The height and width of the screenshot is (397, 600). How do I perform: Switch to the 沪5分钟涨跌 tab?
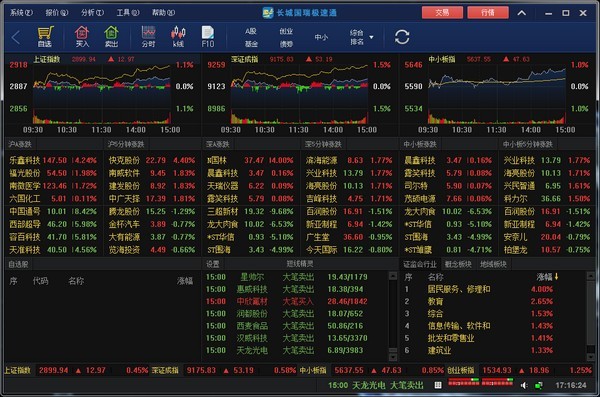[x=126, y=144]
